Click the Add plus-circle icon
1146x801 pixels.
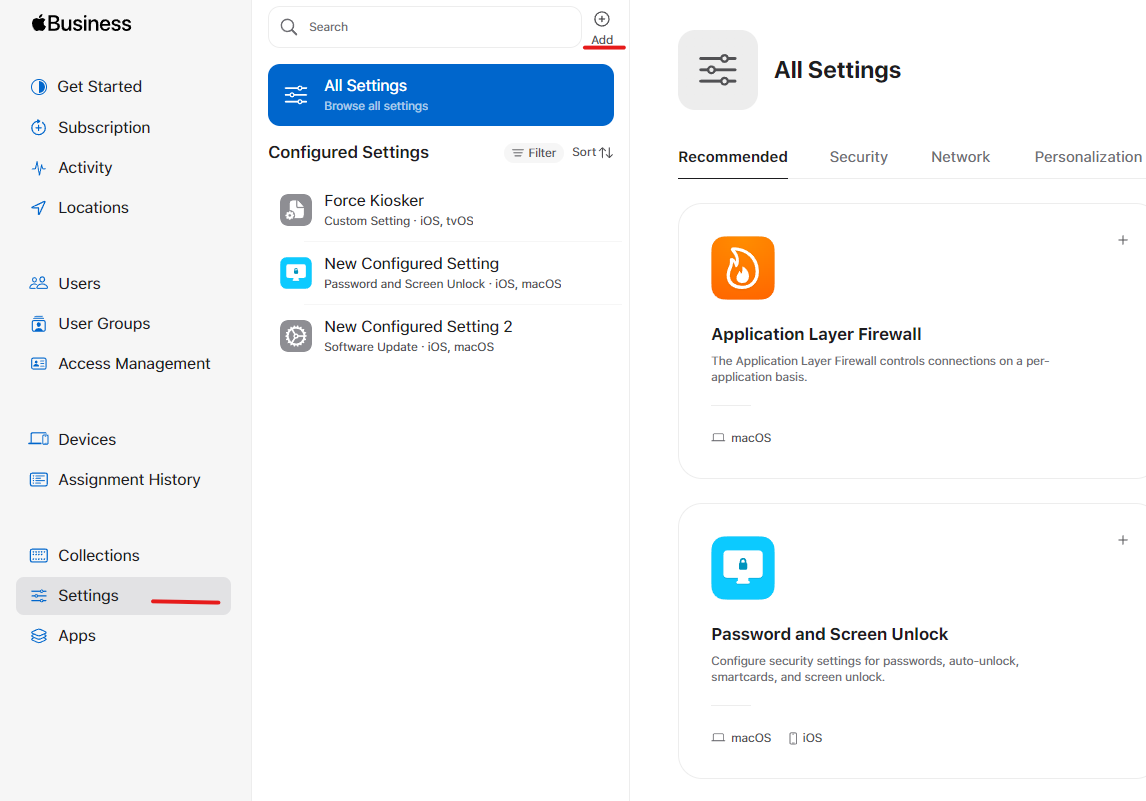coord(602,19)
